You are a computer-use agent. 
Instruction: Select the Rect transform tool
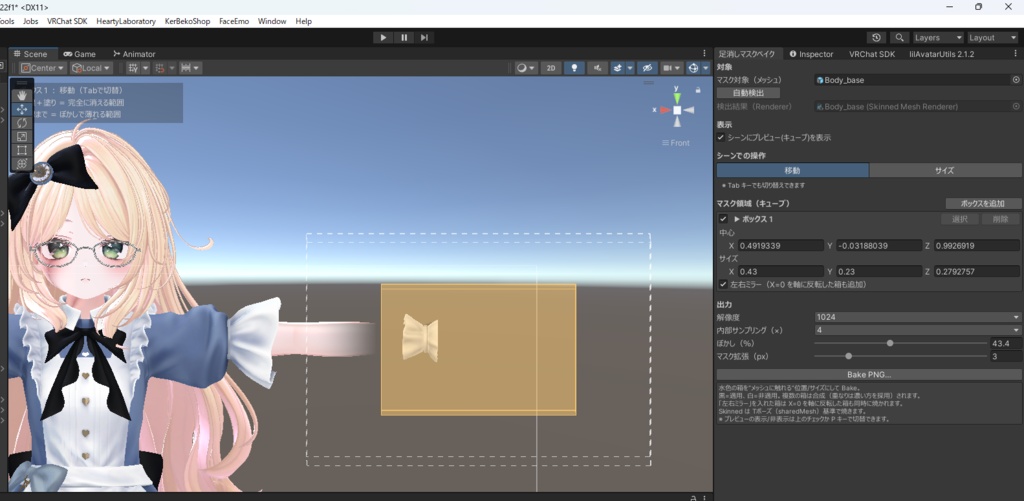(22, 150)
